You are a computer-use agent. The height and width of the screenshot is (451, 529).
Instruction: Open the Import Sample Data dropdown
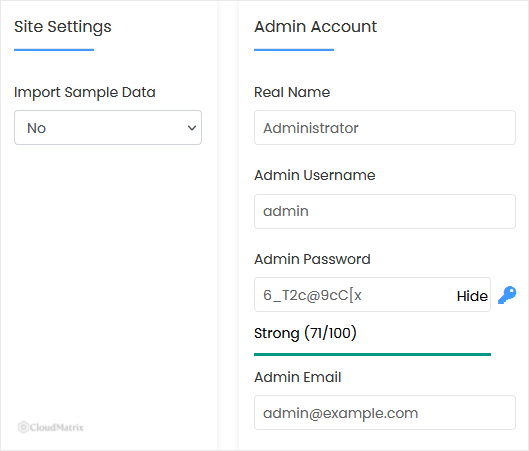point(108,128)
